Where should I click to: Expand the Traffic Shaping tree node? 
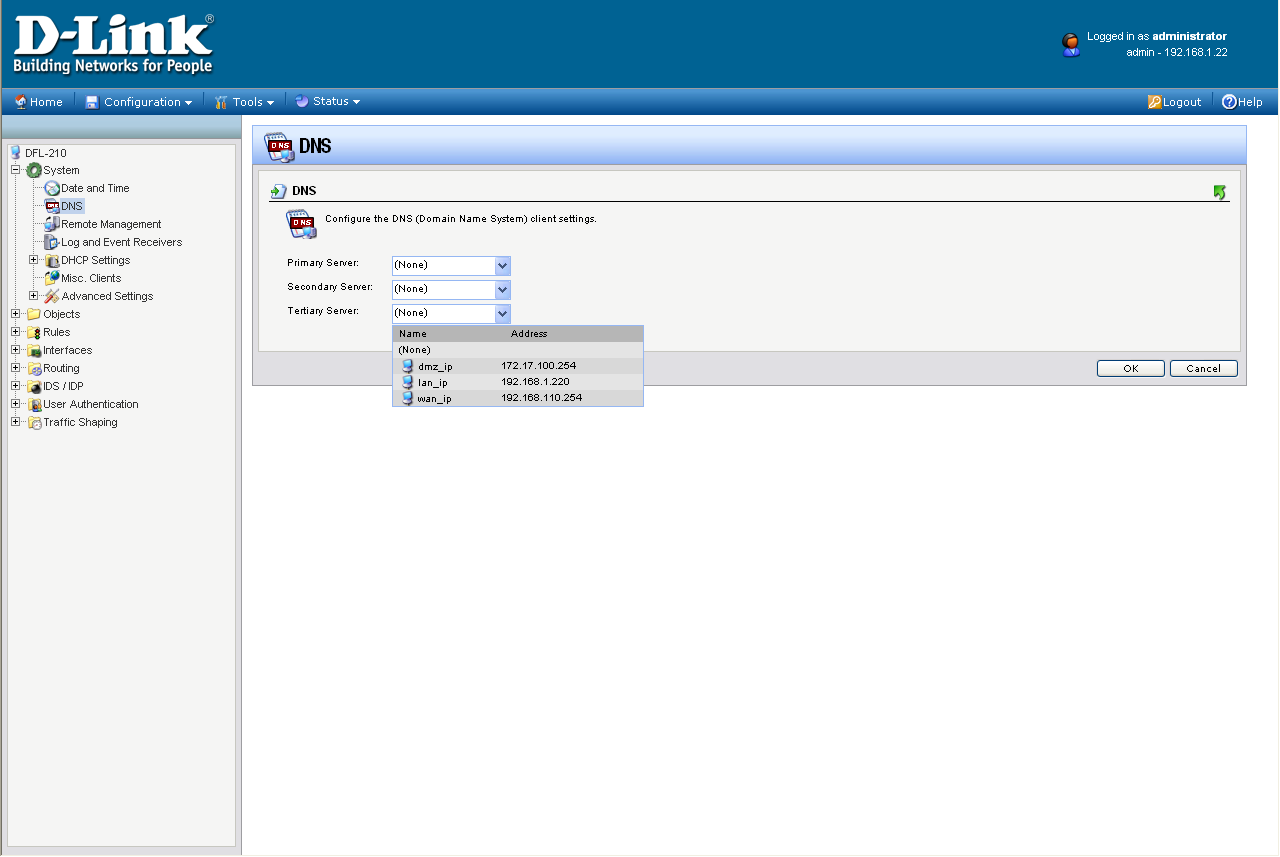16,422
